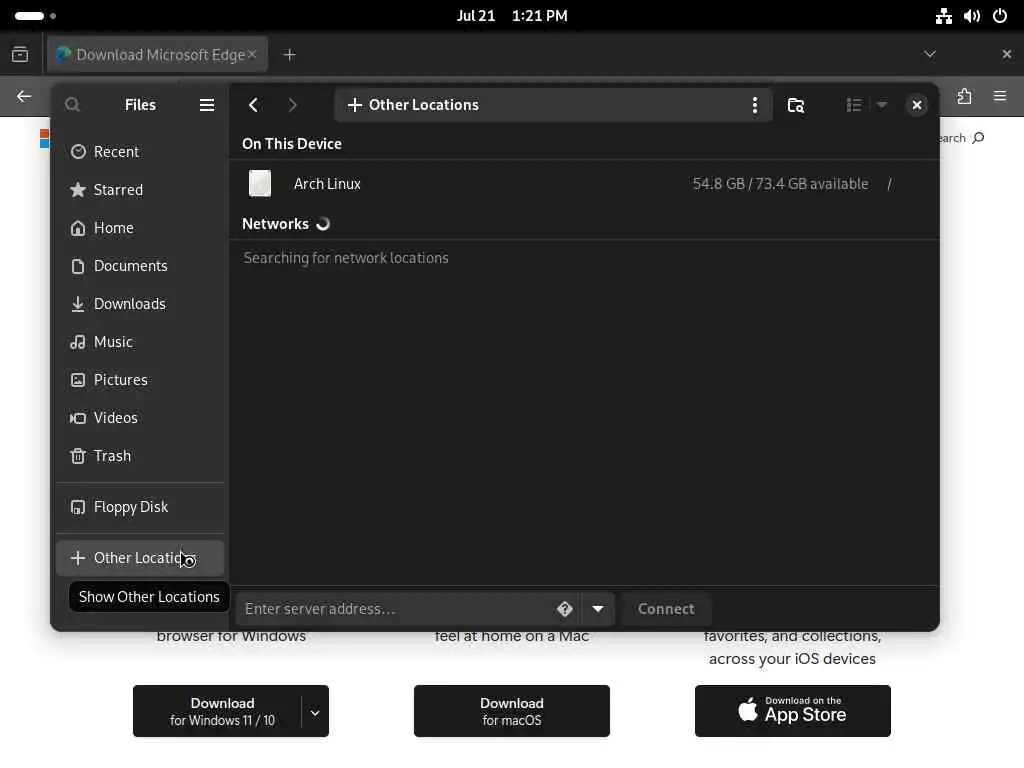Open the Videos folder
Screen dimensions: 1024x768
tap(140, 417)
